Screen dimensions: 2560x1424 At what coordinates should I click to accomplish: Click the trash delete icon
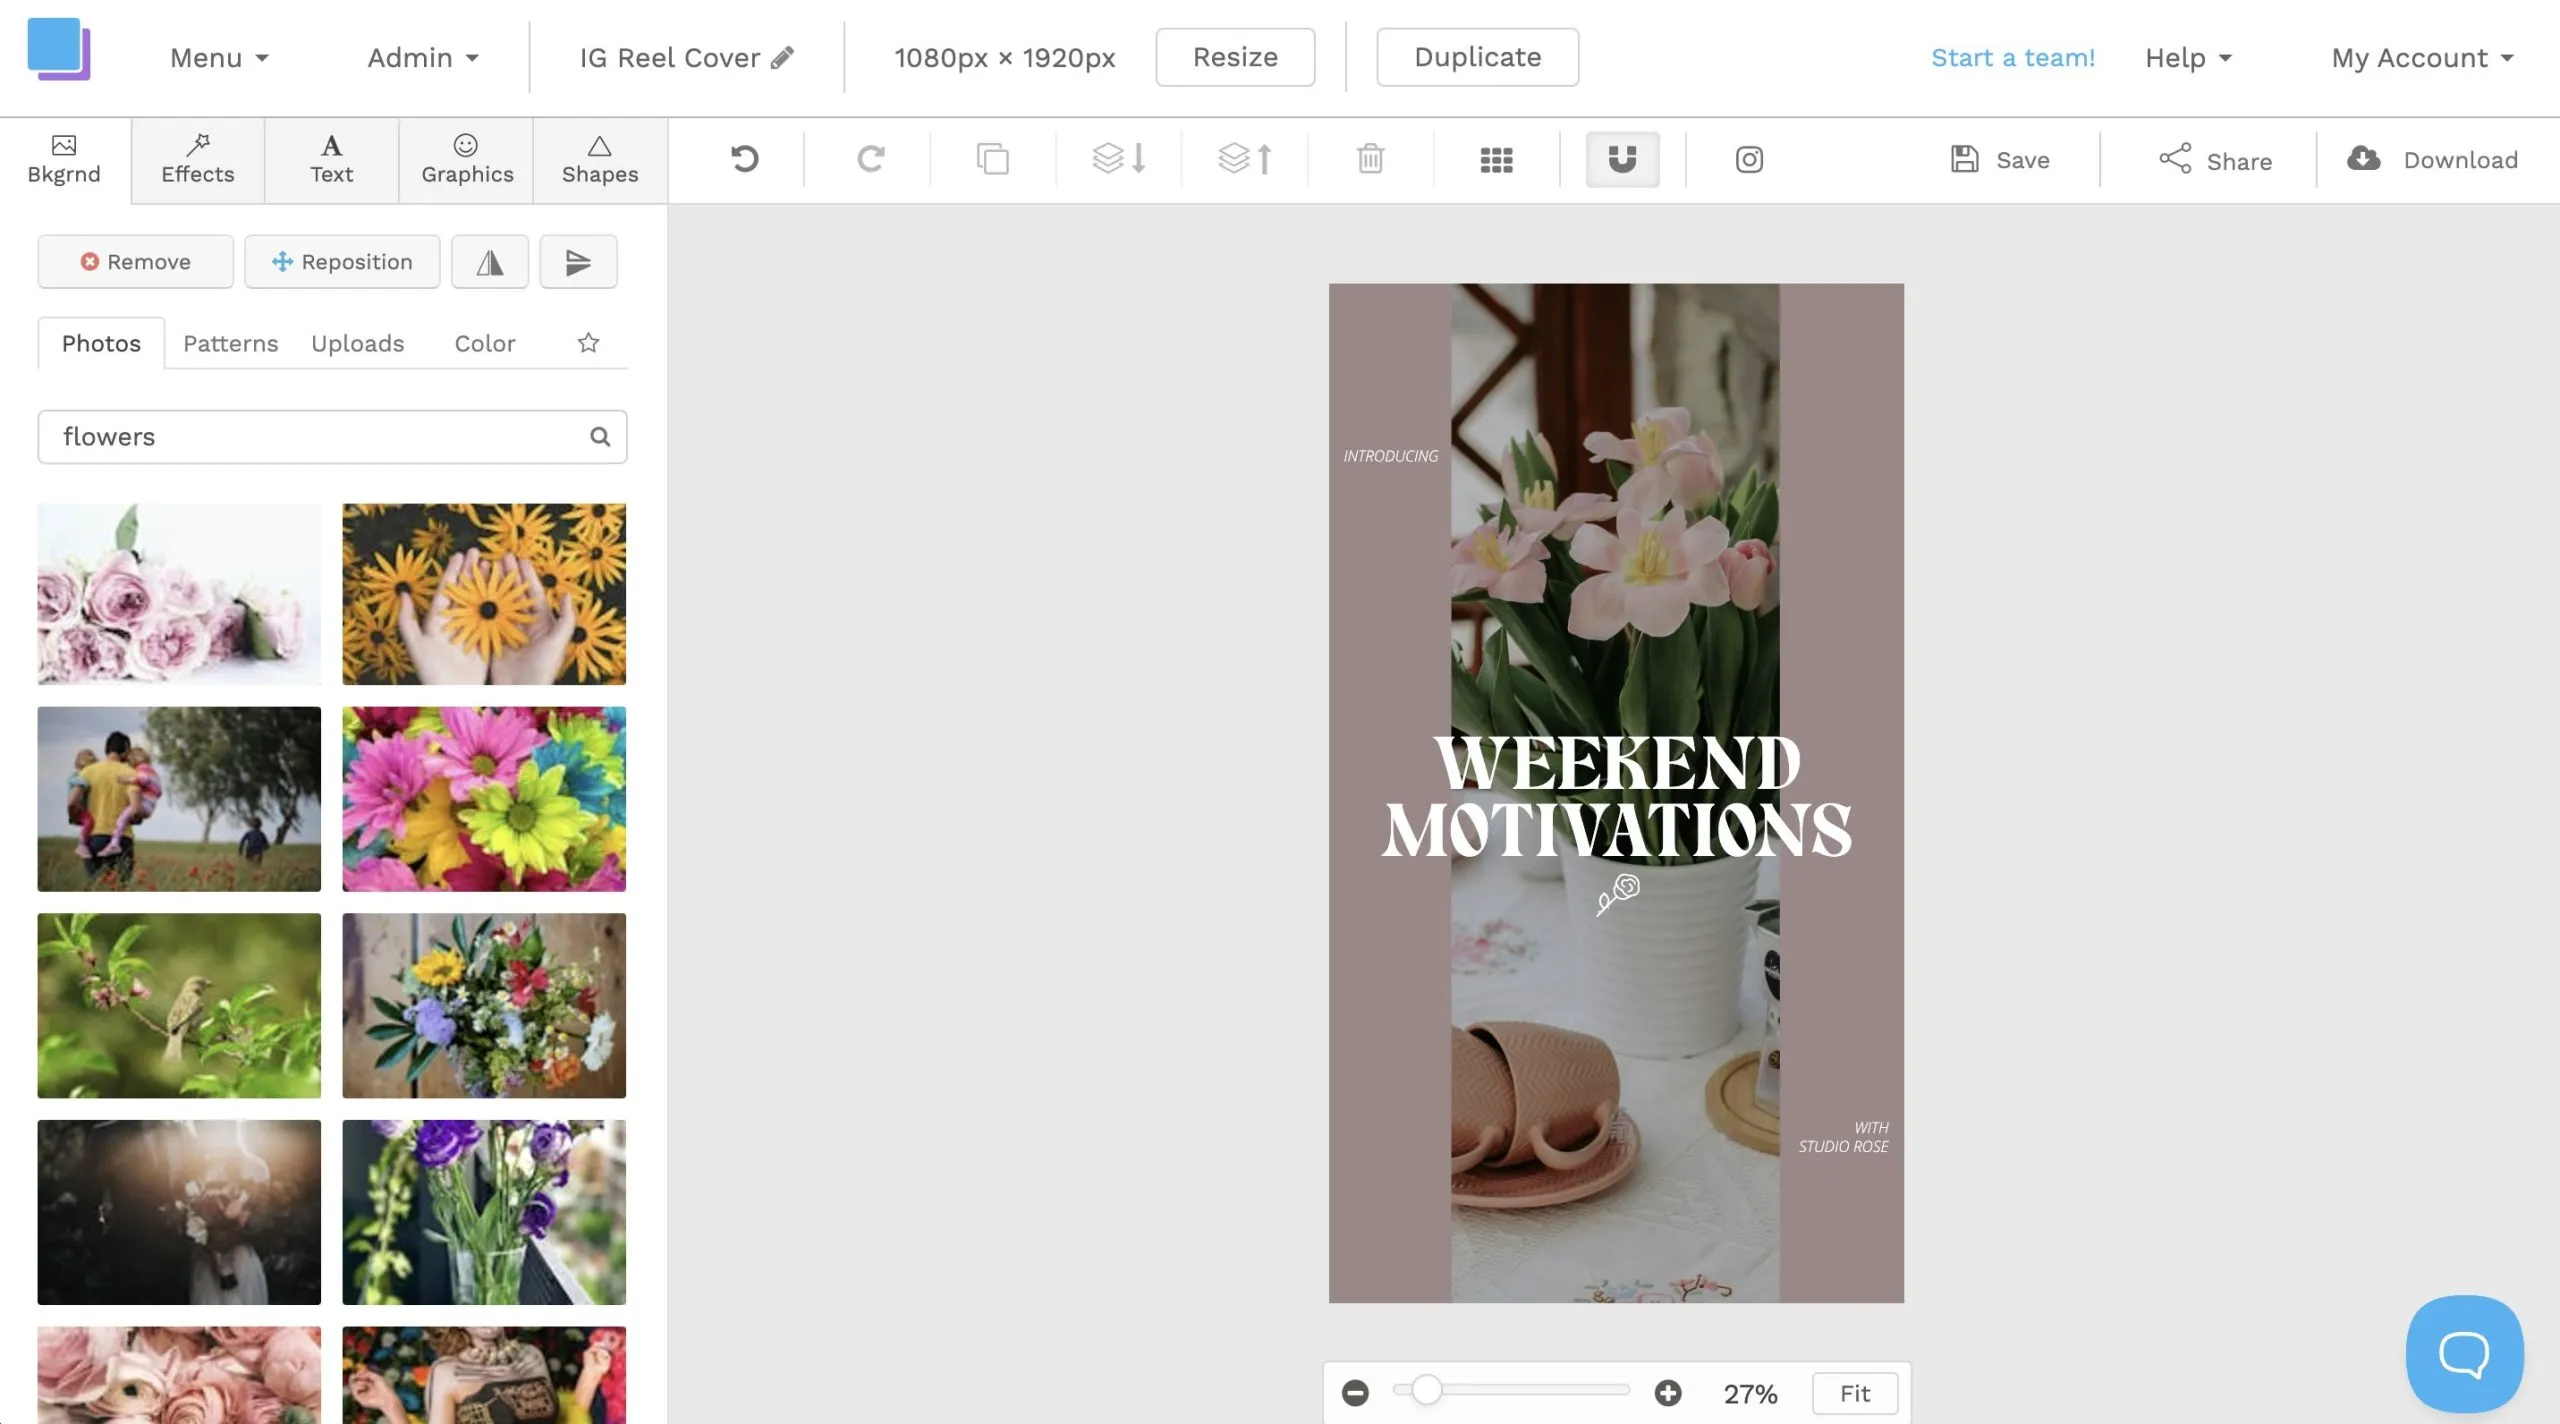click(x=1370, y=159)
